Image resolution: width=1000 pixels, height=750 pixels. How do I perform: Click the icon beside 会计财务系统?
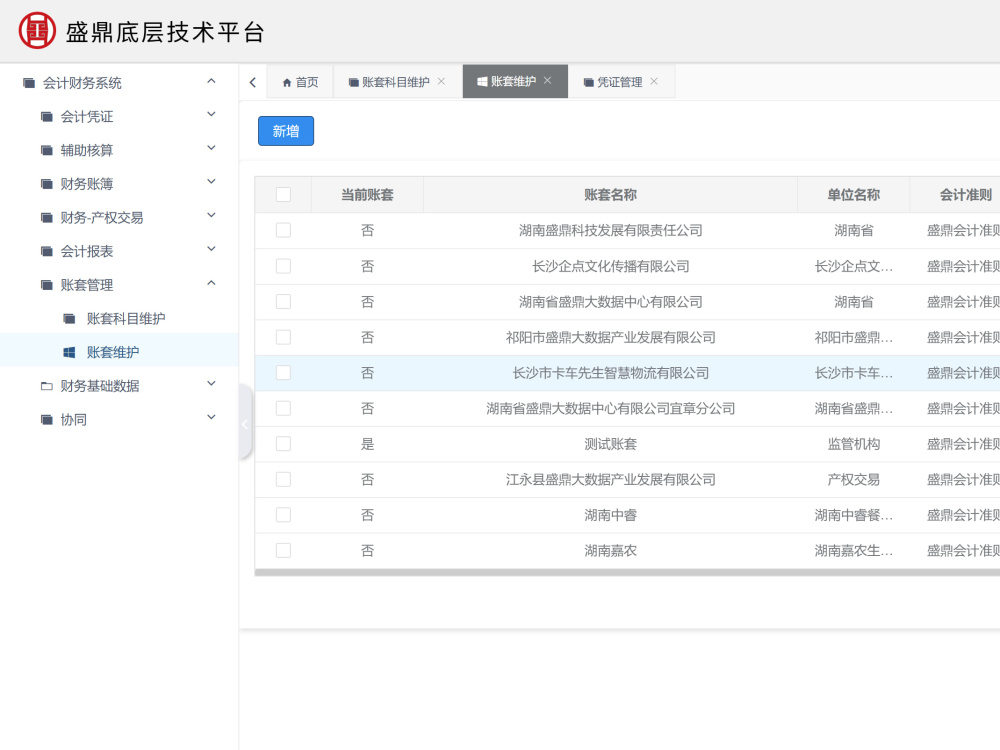tap(29, 83)
